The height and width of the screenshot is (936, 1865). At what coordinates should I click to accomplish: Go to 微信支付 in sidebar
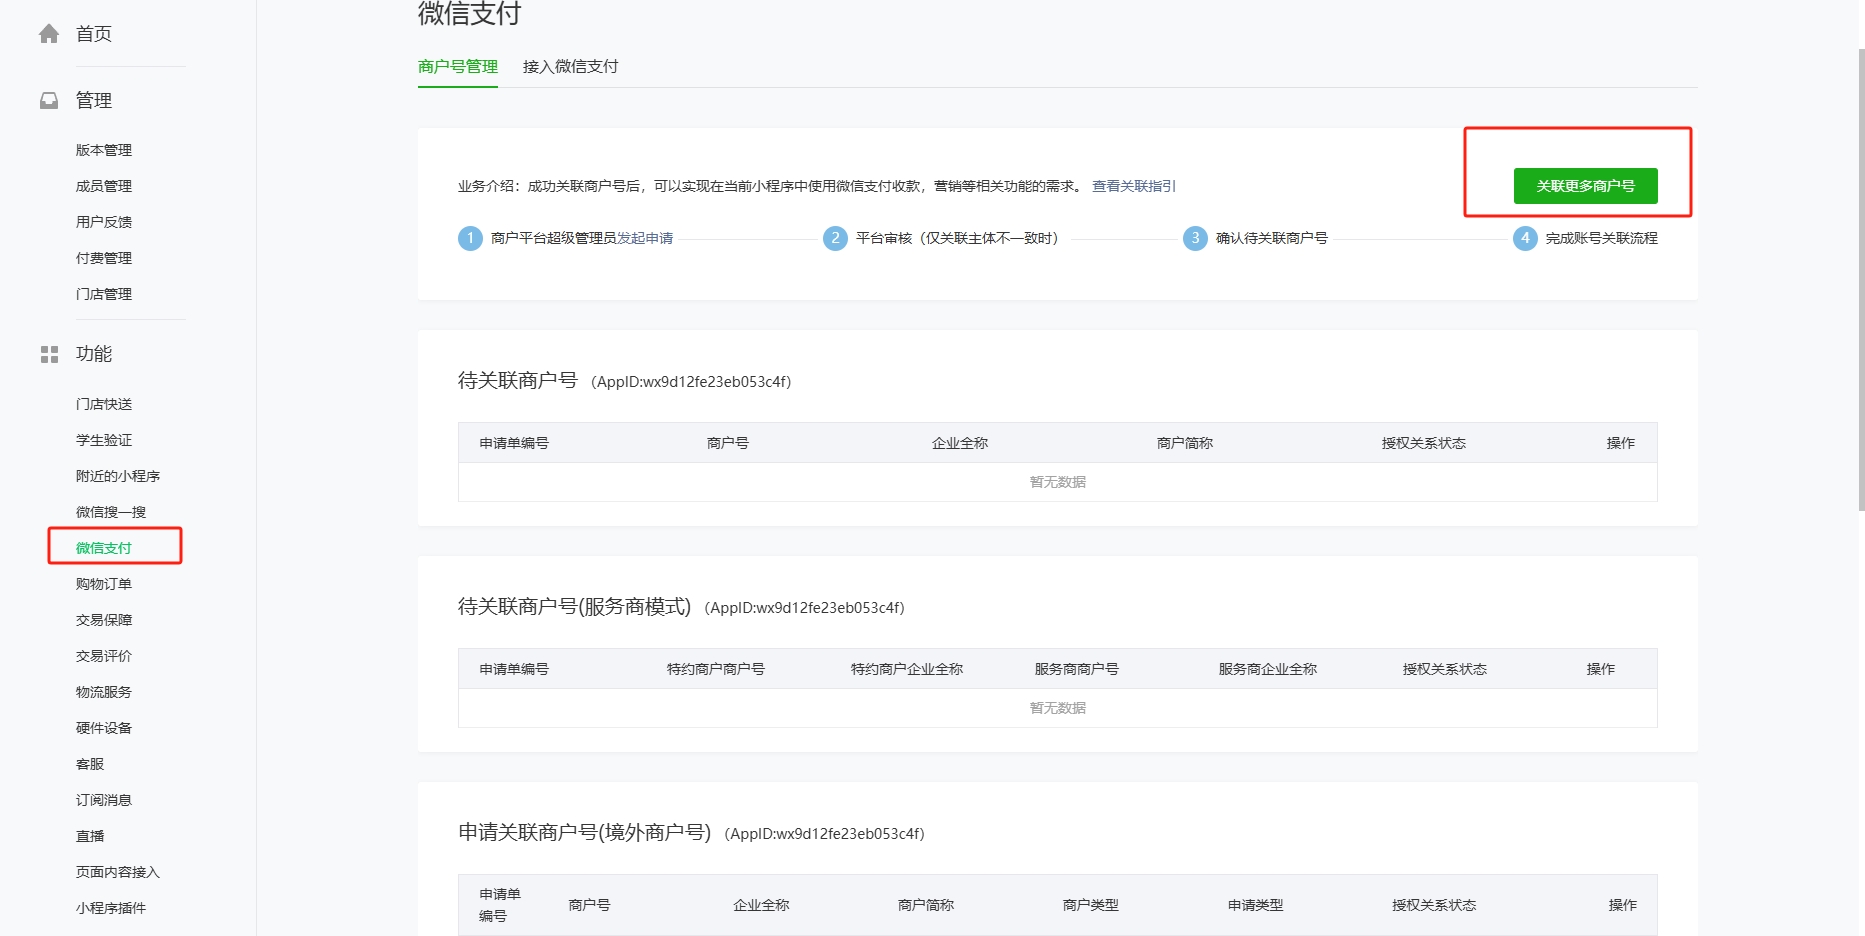pyautogui.click(x=104, y=548)
